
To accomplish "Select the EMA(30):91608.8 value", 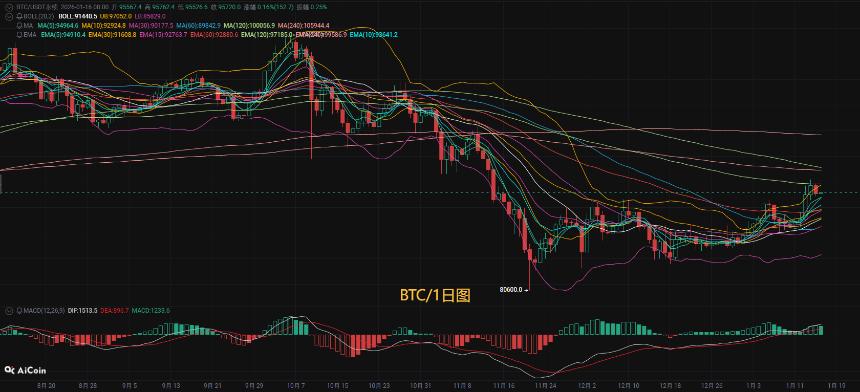I will [x=112, y=35].
